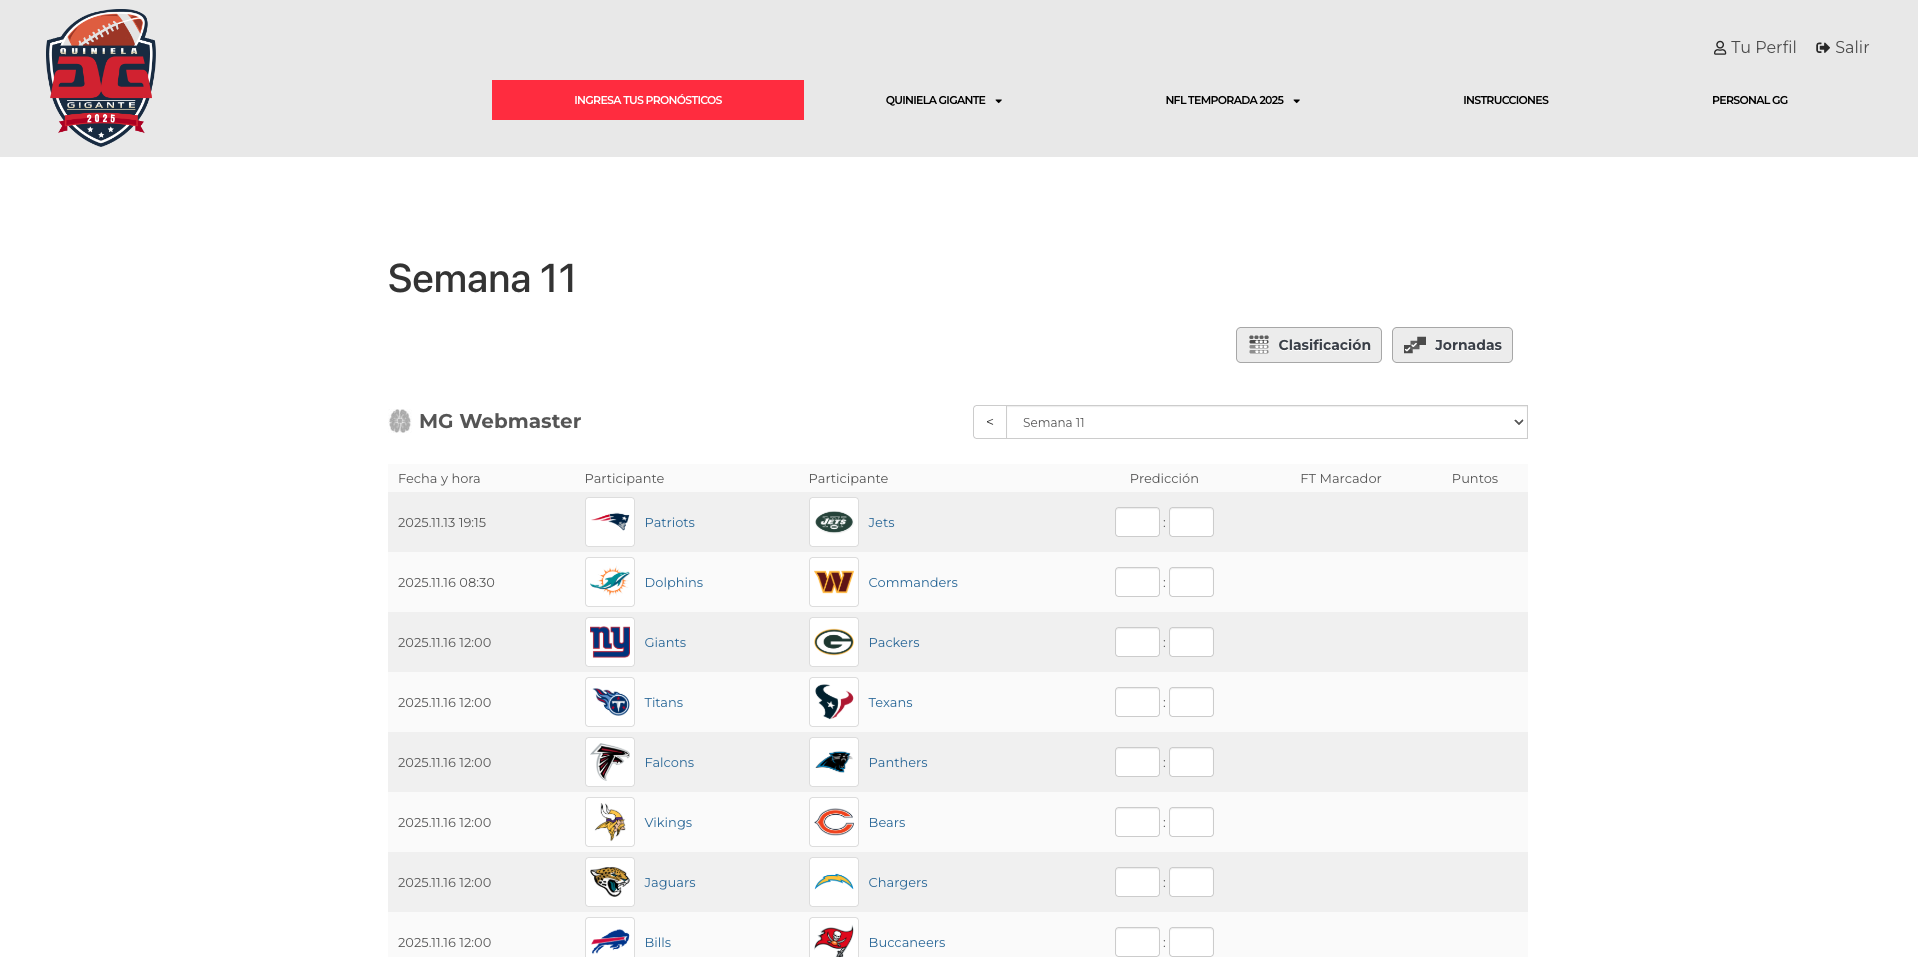Go to previous week with the arrow button
The height and width of the screenshot is (957, 1918).
pos(990,422)
